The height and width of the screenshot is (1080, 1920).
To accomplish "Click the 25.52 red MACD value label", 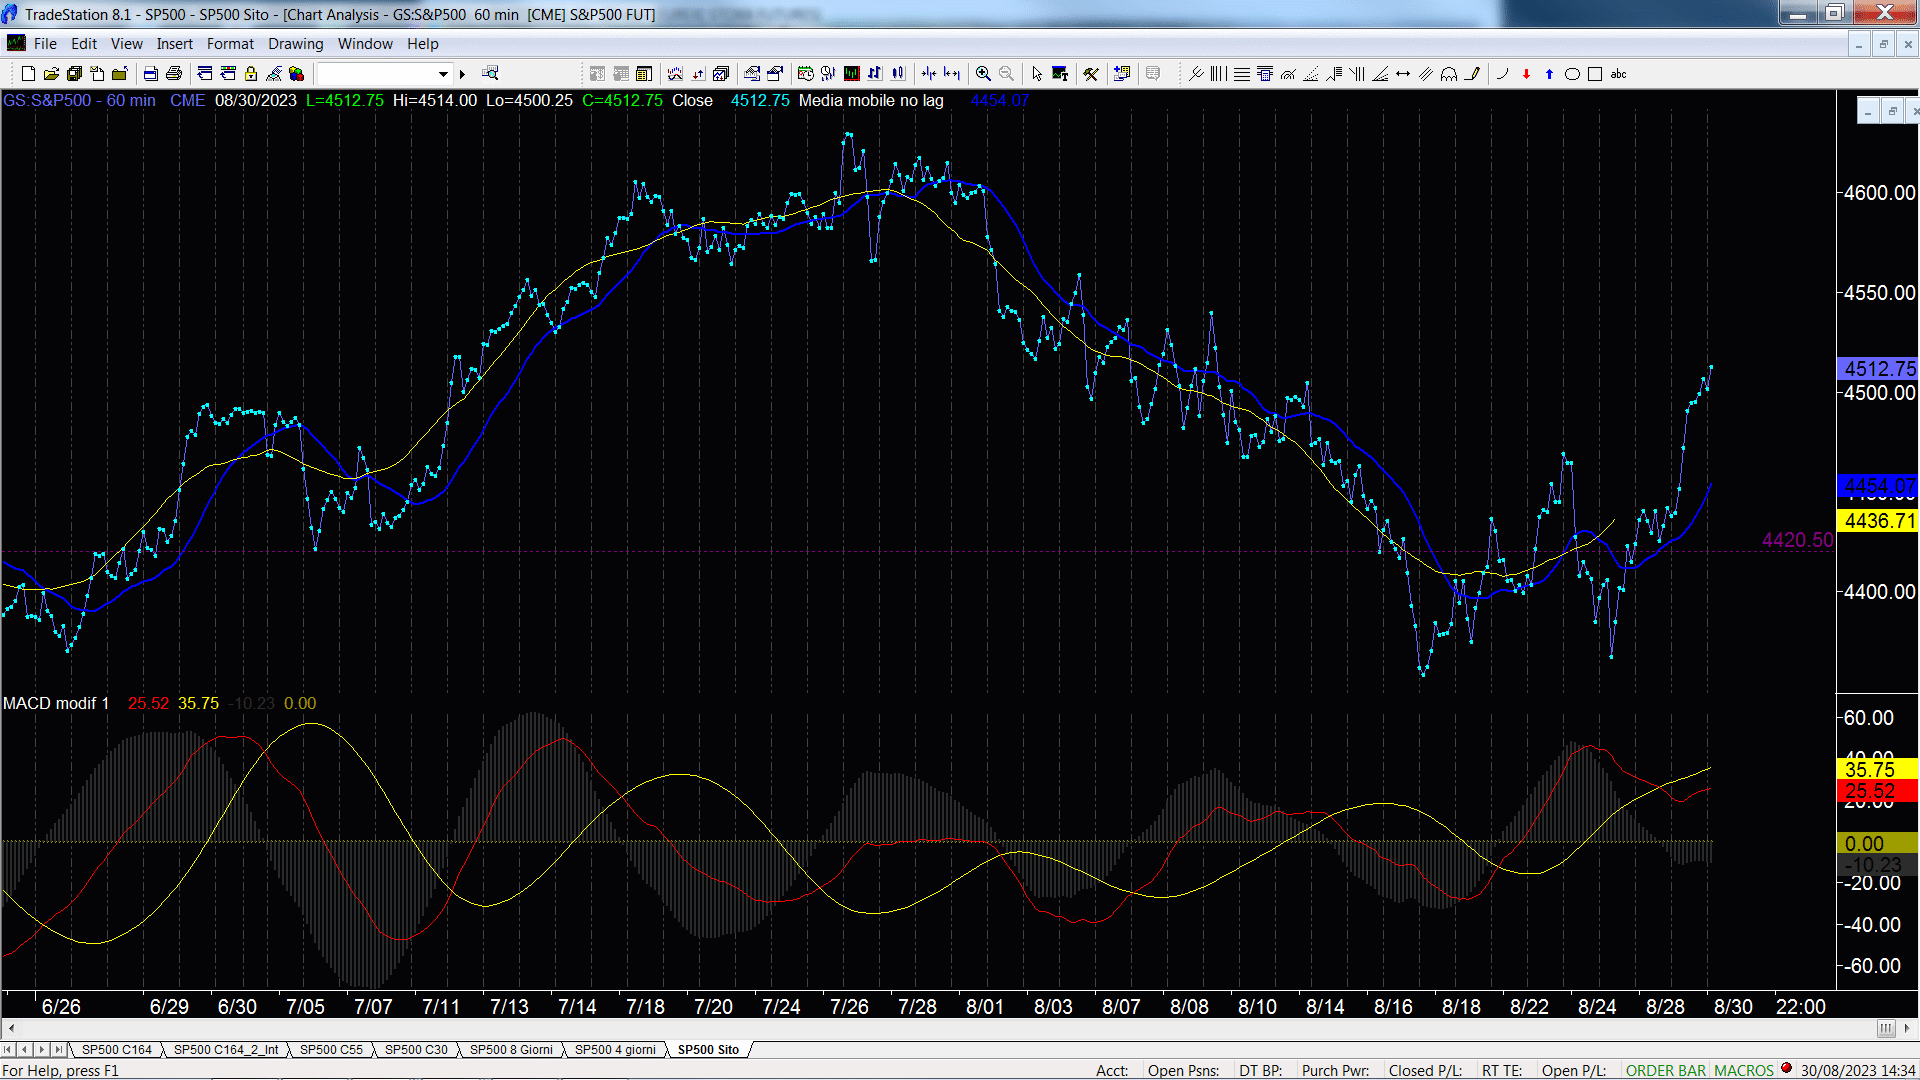I will (1878, 791).
